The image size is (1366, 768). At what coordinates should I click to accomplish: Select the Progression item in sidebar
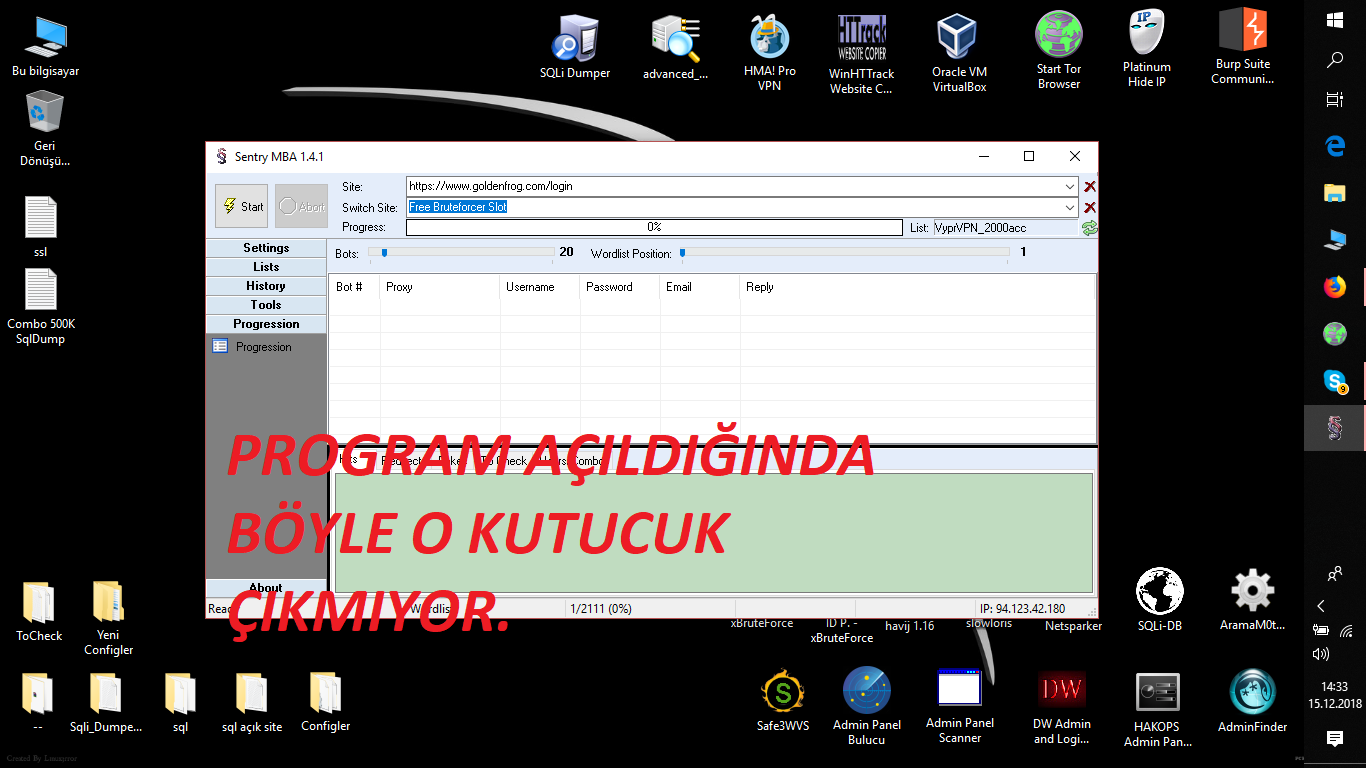252,347
